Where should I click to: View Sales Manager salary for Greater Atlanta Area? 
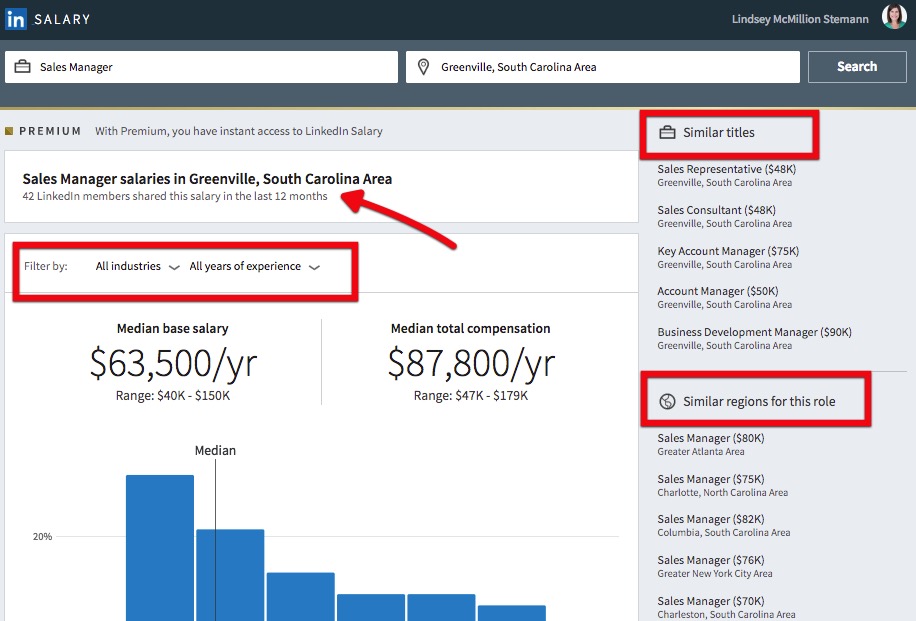pyautogui.click(x=710, y=438)
